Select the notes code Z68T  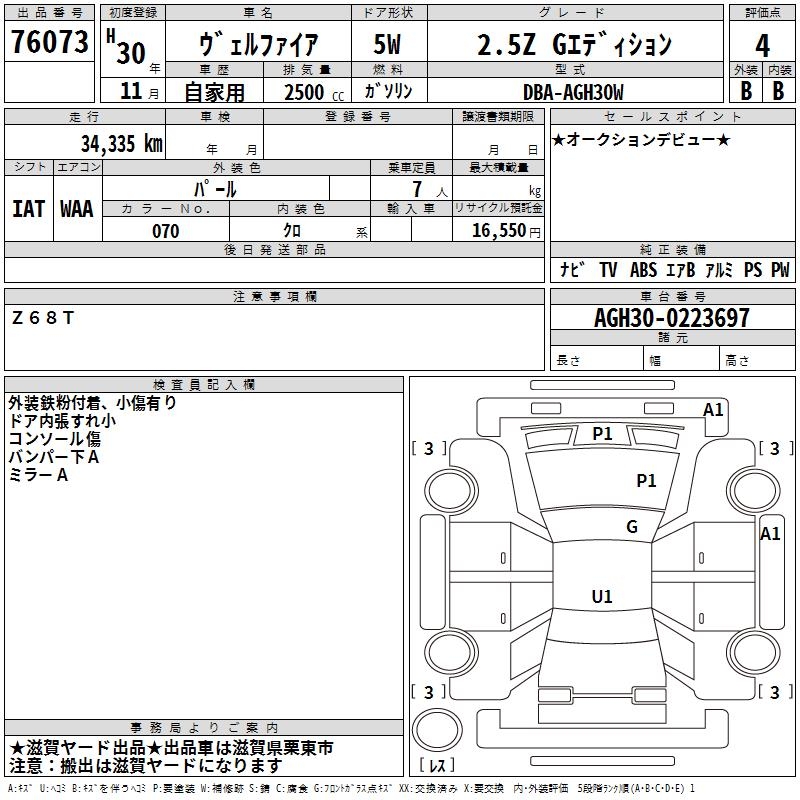[43, 318]
